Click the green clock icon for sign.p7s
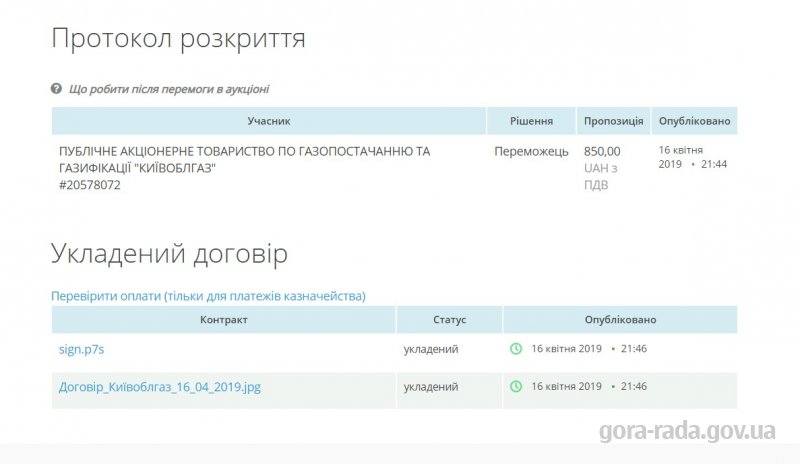The width and height of the screenshot is (800, 464). (x=516, y=349)
